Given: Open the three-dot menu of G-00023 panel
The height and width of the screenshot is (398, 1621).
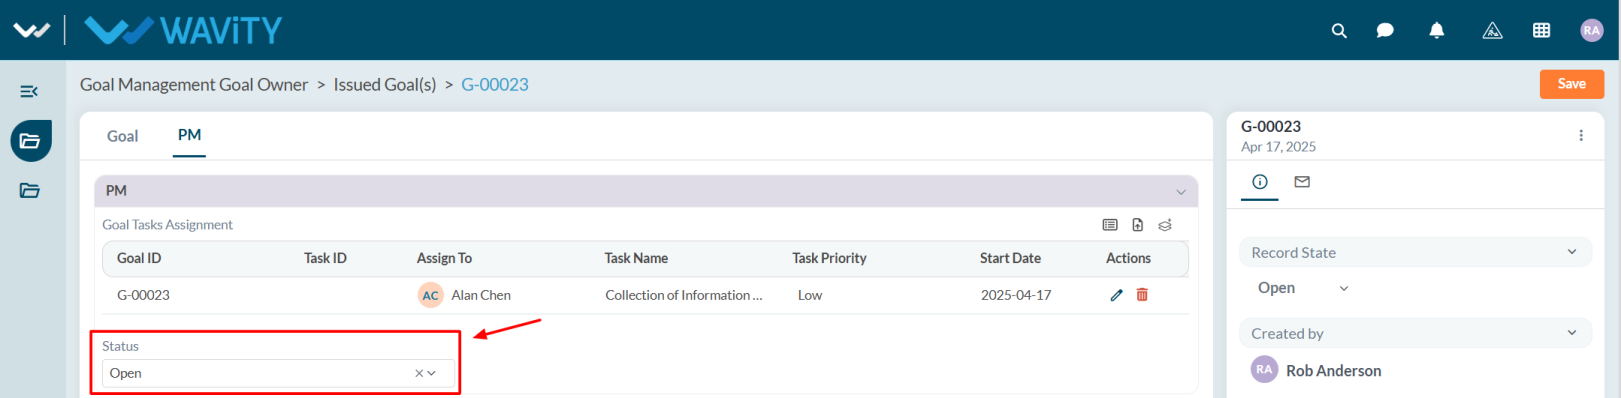Looking at the screenshot, I should tap(1581, 135).
